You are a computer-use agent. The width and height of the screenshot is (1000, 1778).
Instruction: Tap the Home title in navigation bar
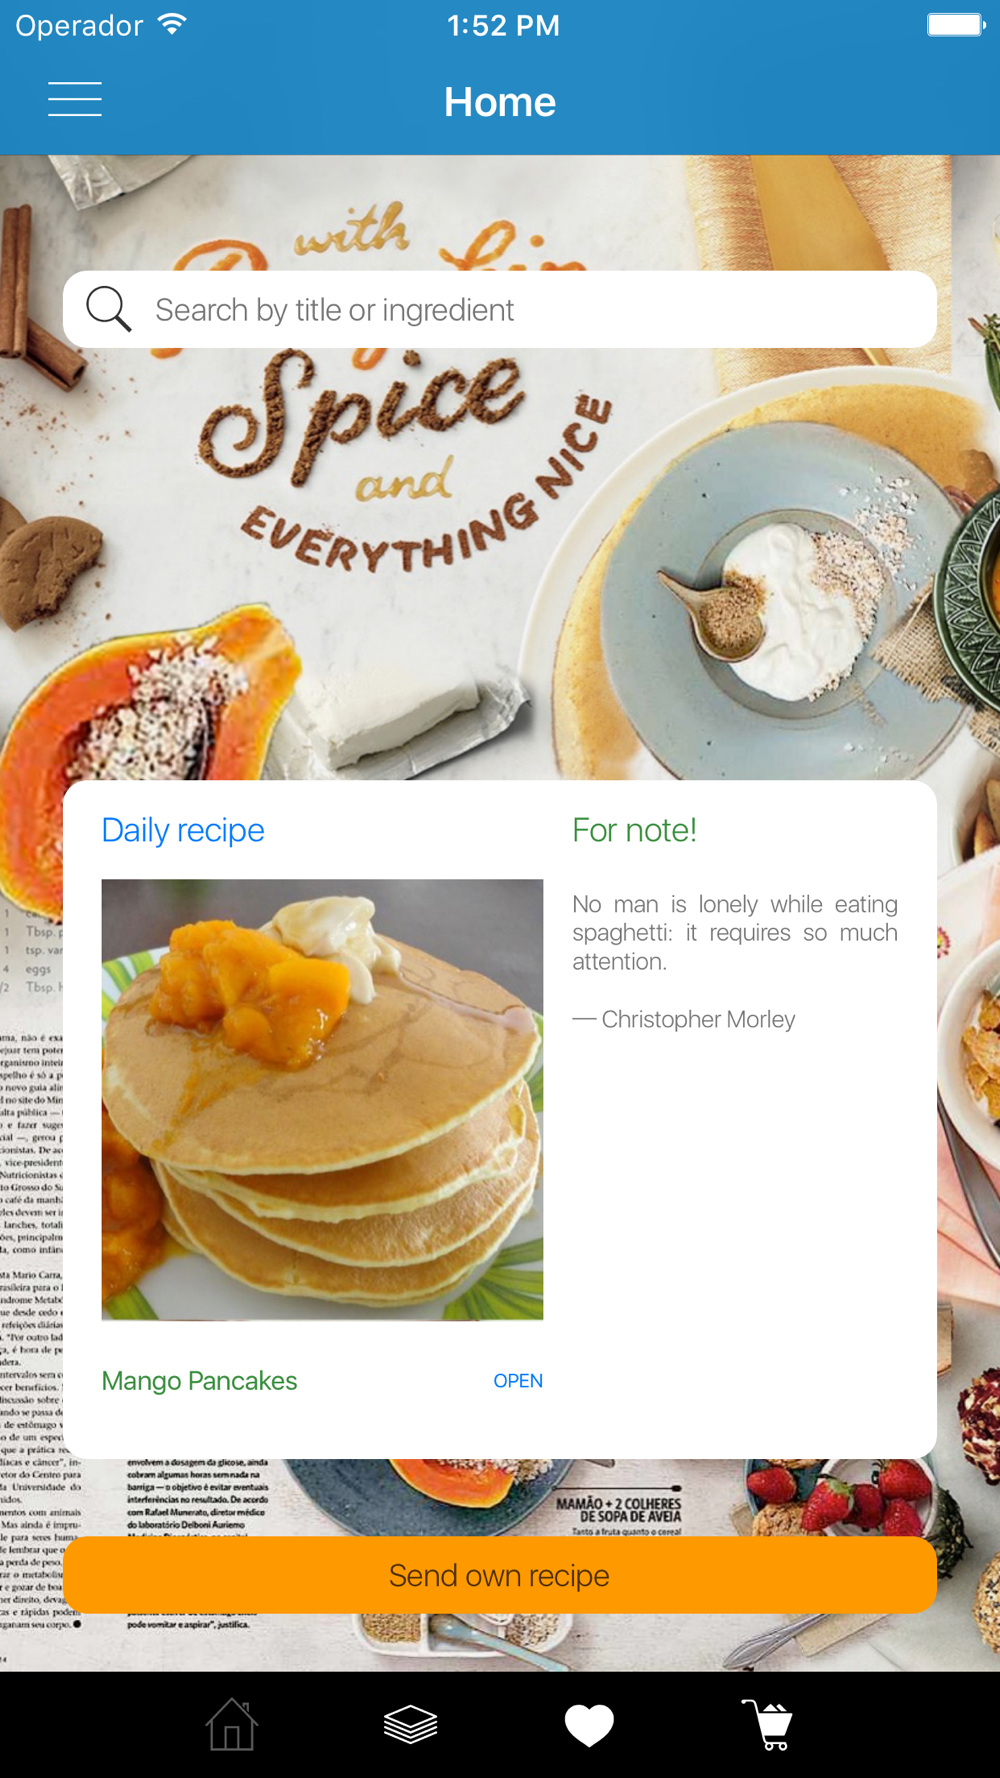500,101
